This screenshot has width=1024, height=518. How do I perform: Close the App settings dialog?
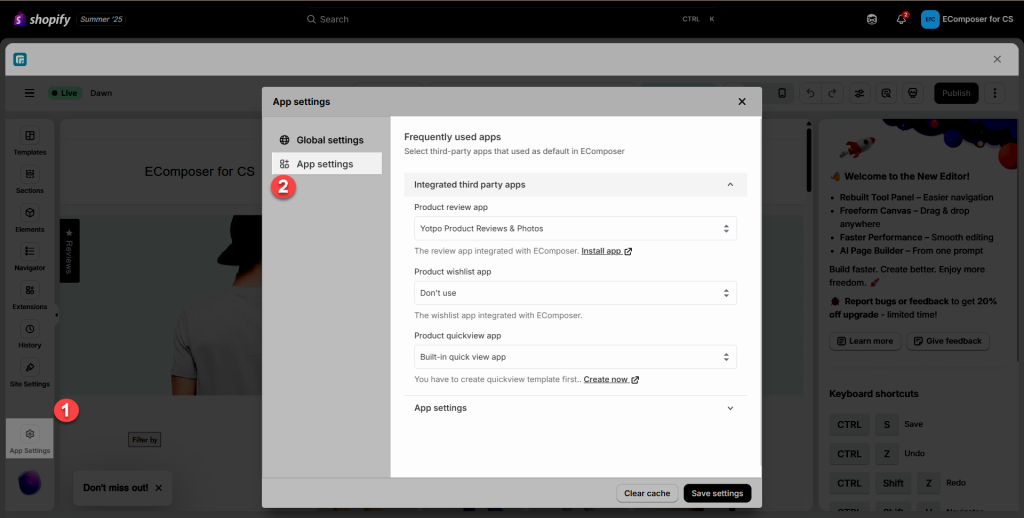(742, 101)
